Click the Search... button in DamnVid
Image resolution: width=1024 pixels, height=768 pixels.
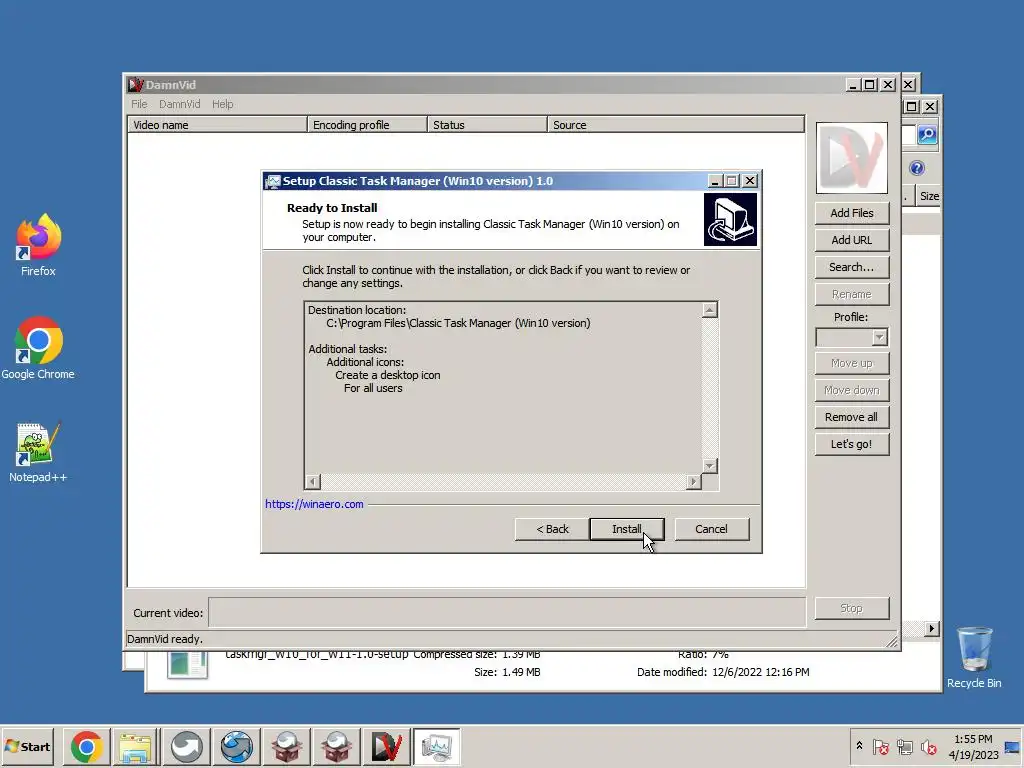coord(852,267)
